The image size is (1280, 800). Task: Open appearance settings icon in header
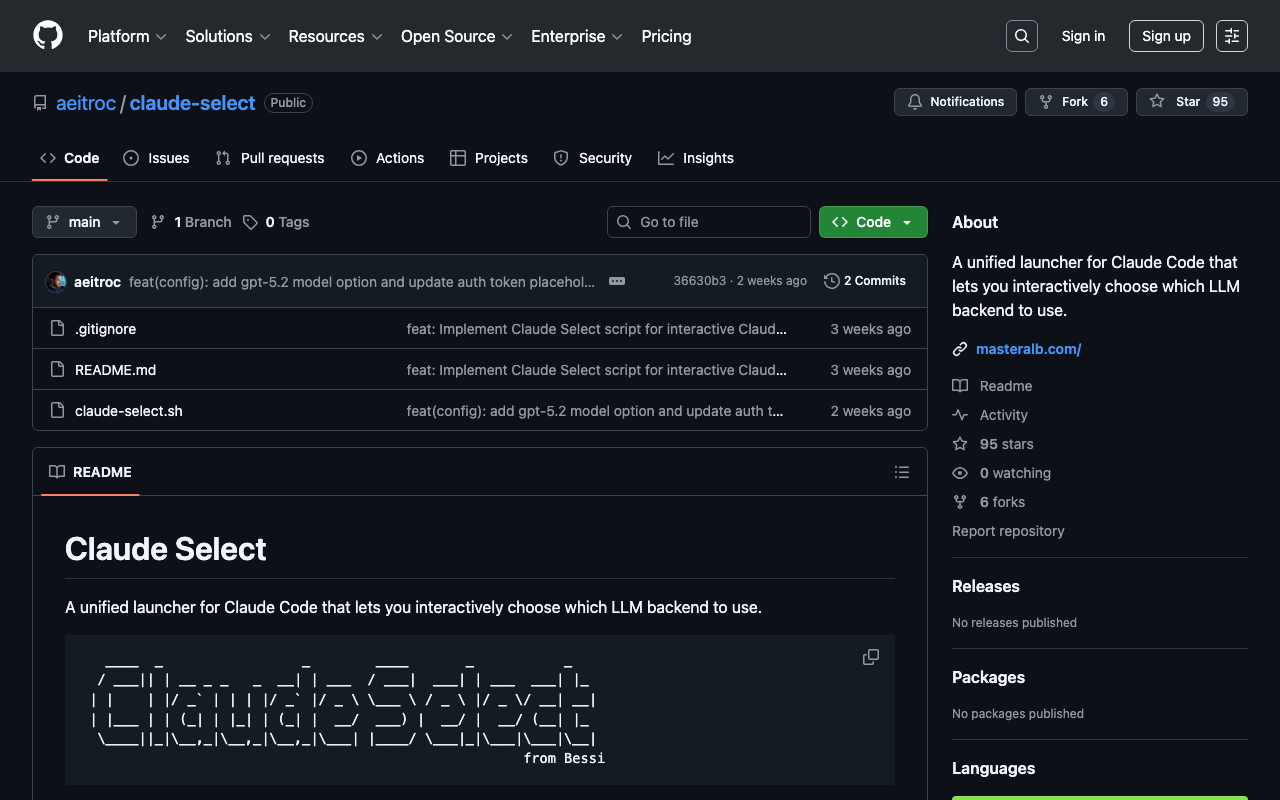pyautogui.click(x=1231, y=36)
